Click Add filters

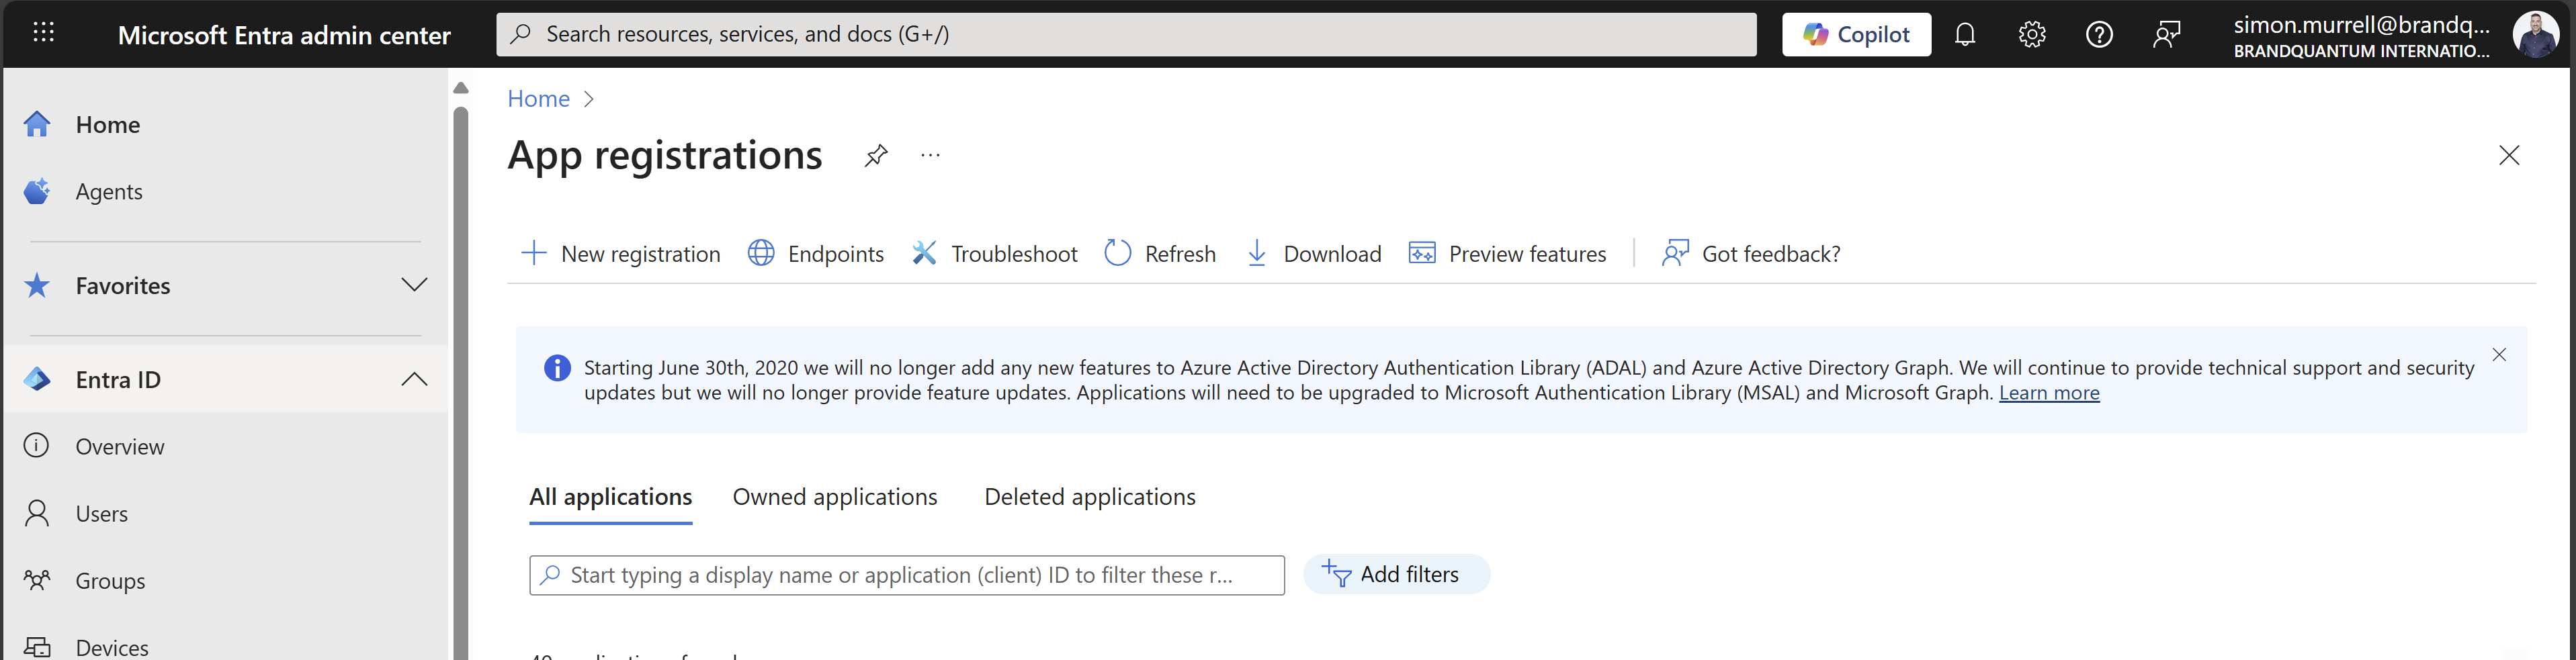[1396, 574]
